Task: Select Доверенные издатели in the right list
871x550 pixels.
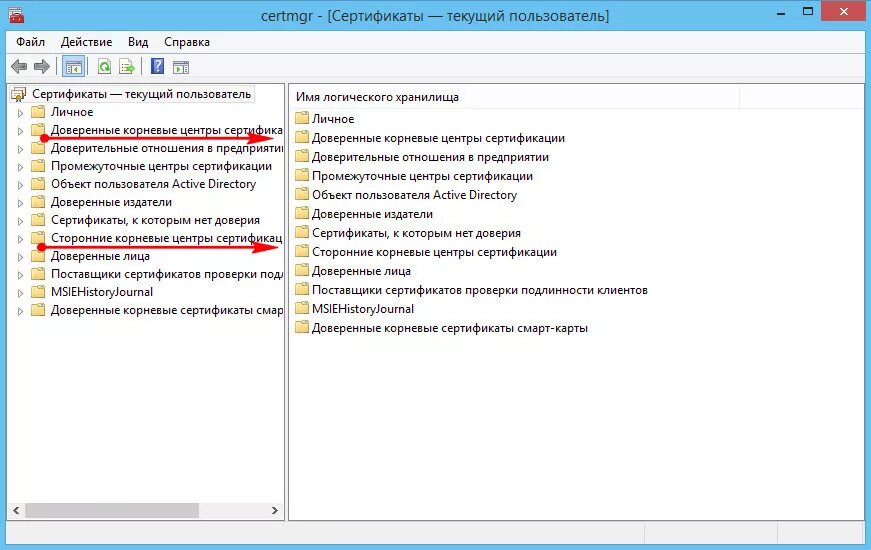Action: pos(372,214)
